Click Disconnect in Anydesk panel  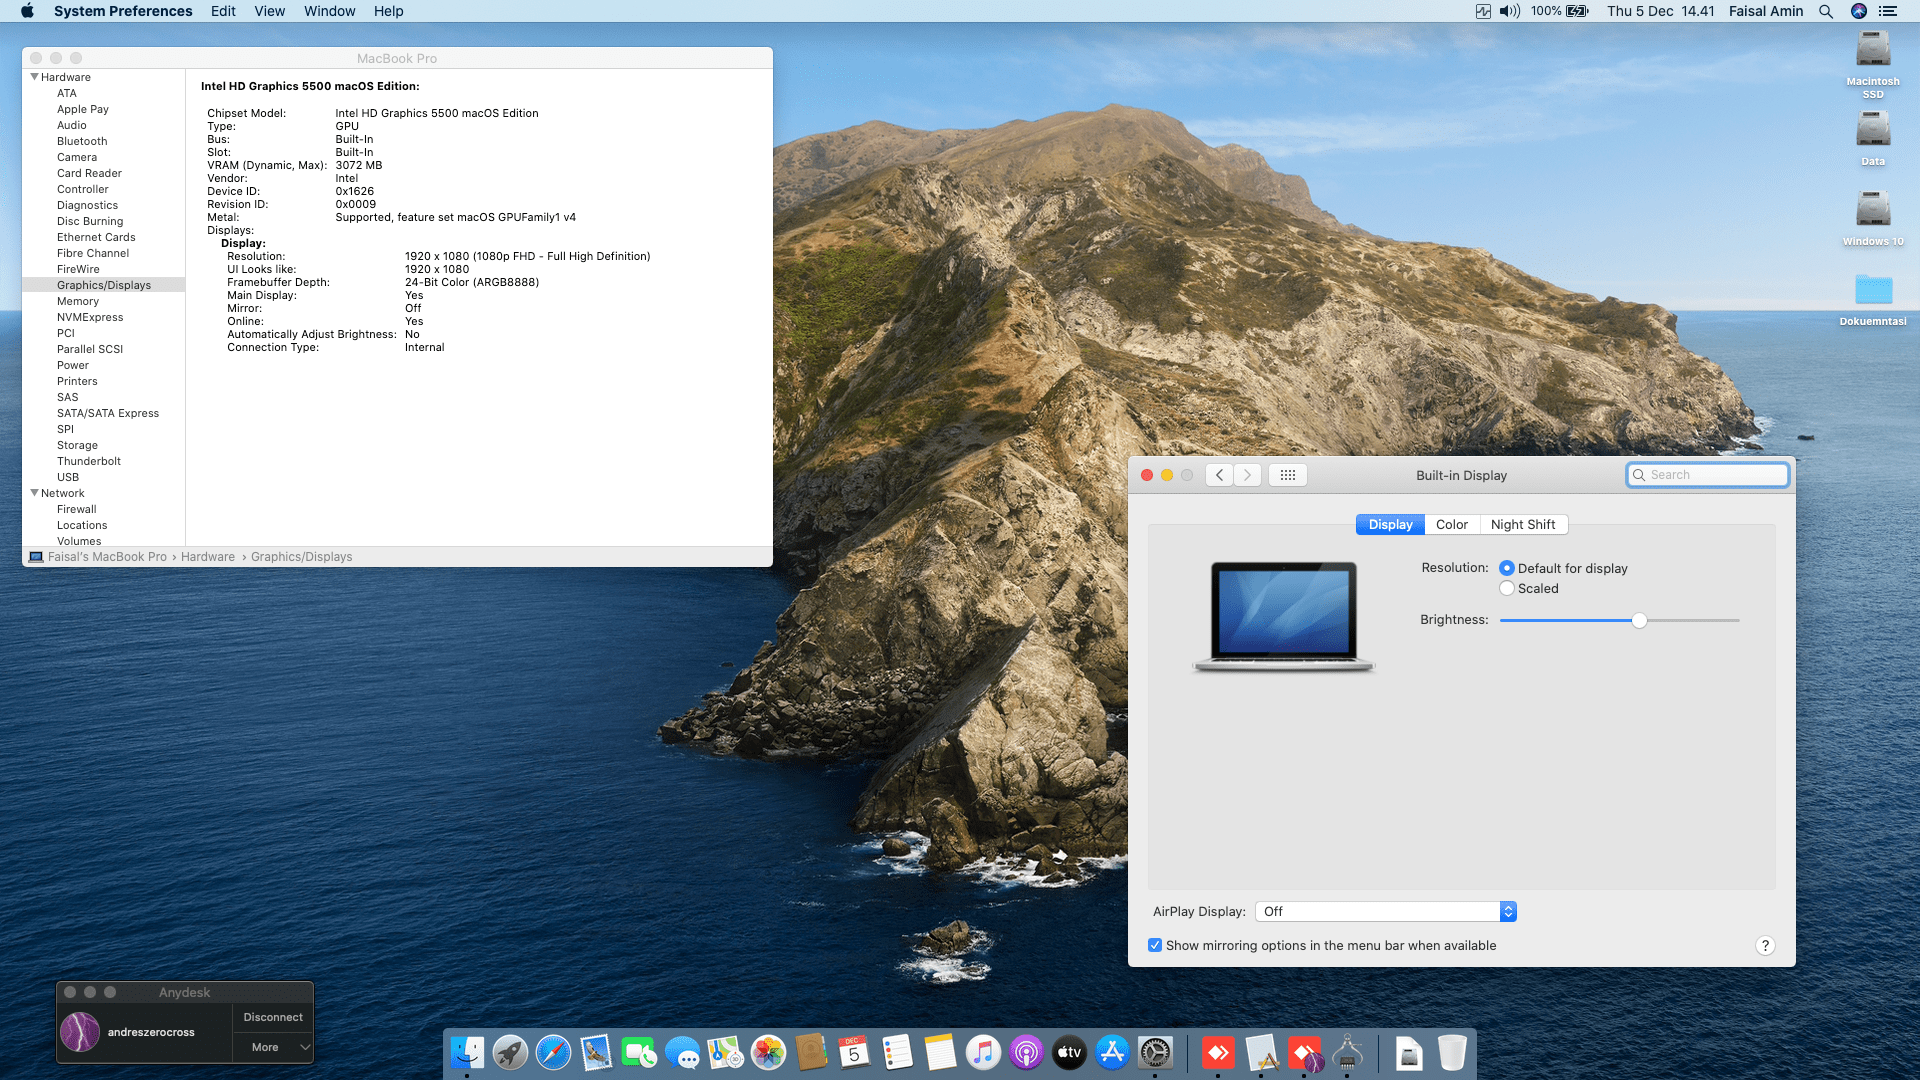(x=272, y=1017)
